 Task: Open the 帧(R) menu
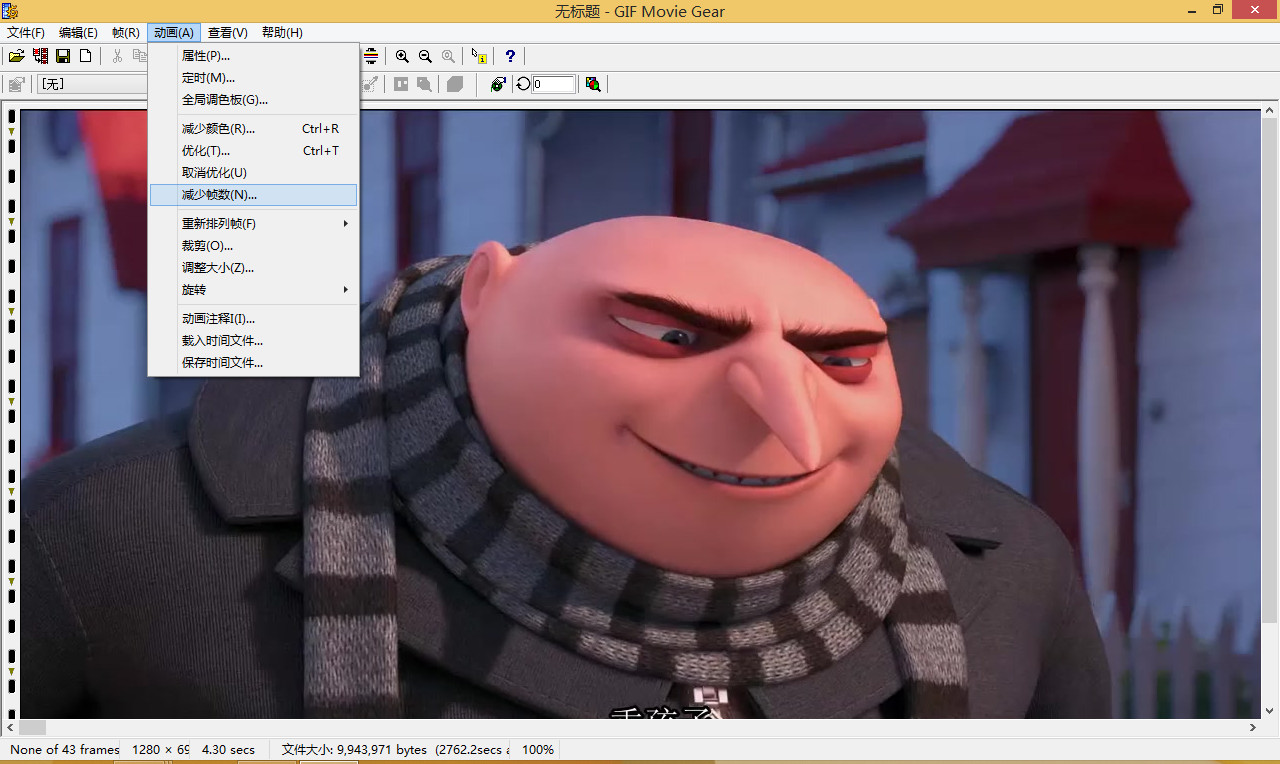[126, 33]
